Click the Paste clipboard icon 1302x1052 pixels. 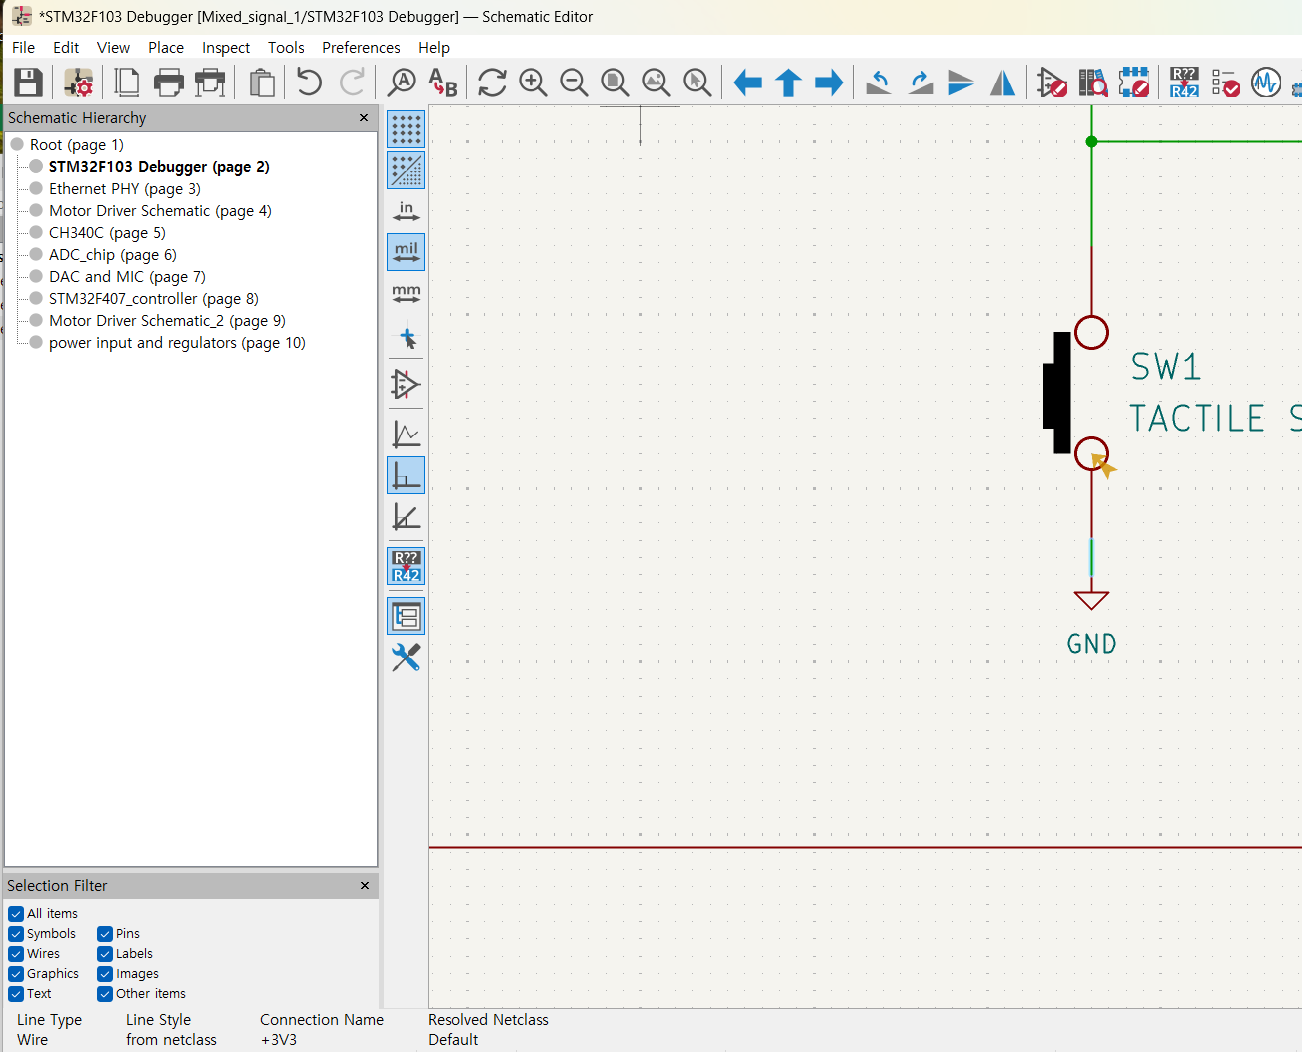[262, 82]
